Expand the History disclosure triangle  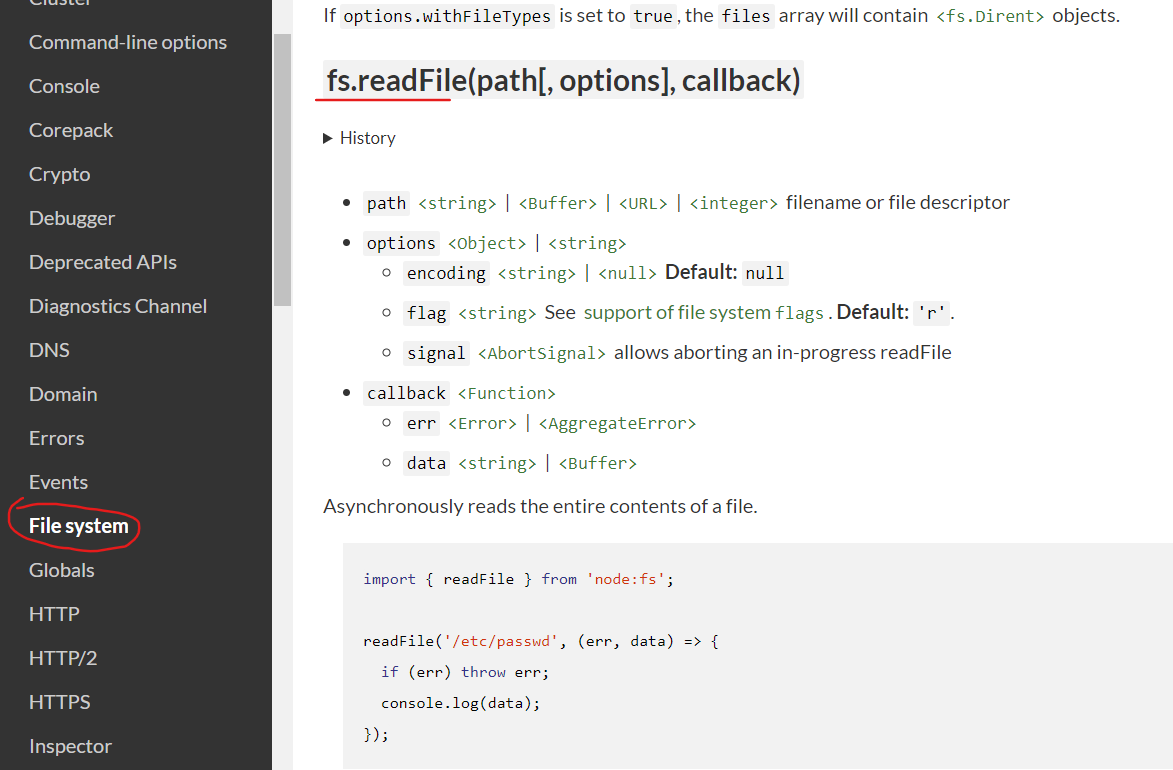click(x=327, y=138)
